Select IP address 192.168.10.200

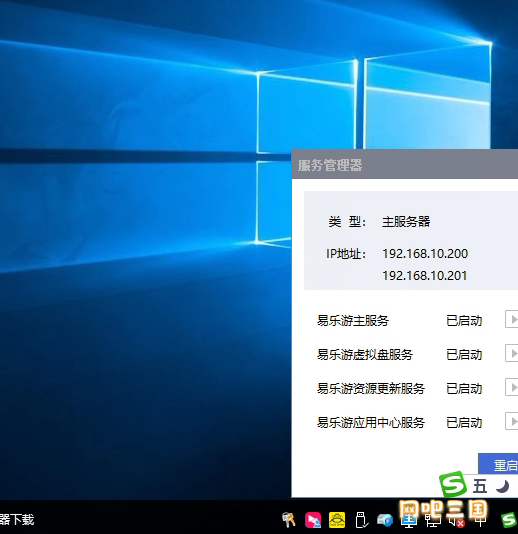click(x=425, y=254)
